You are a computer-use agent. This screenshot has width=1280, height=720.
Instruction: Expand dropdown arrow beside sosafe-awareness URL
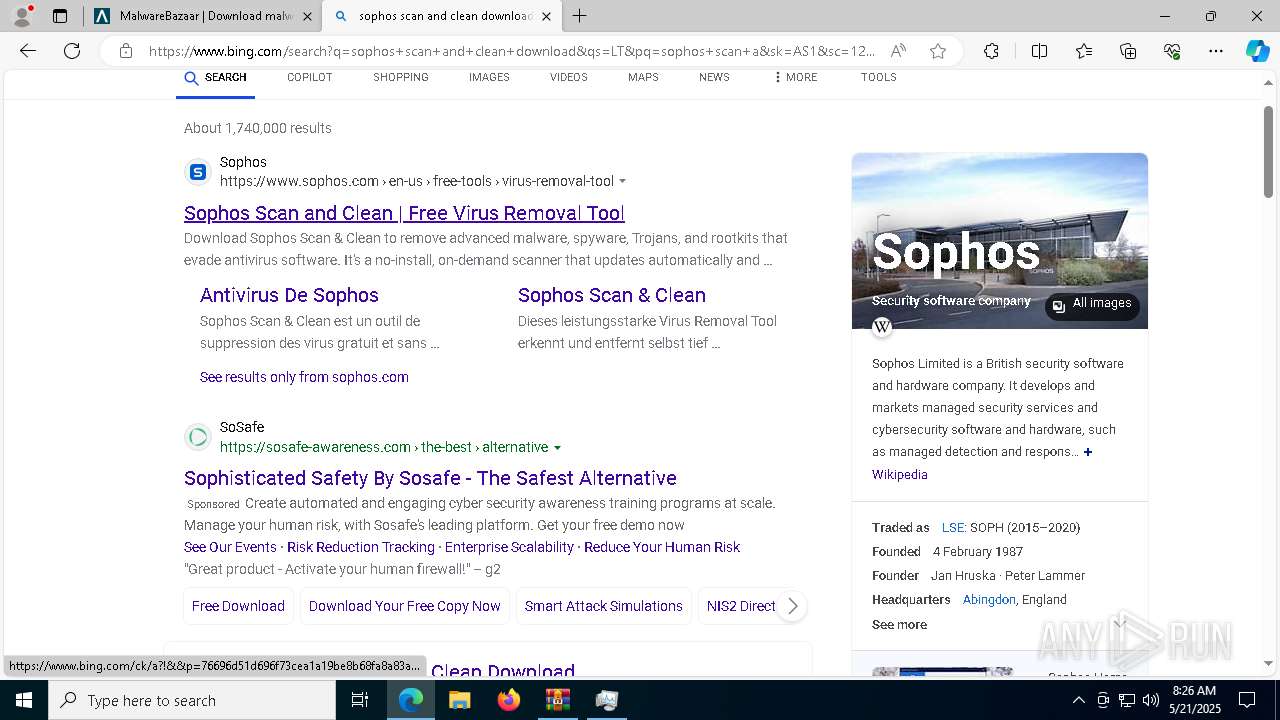click(558, 448)
